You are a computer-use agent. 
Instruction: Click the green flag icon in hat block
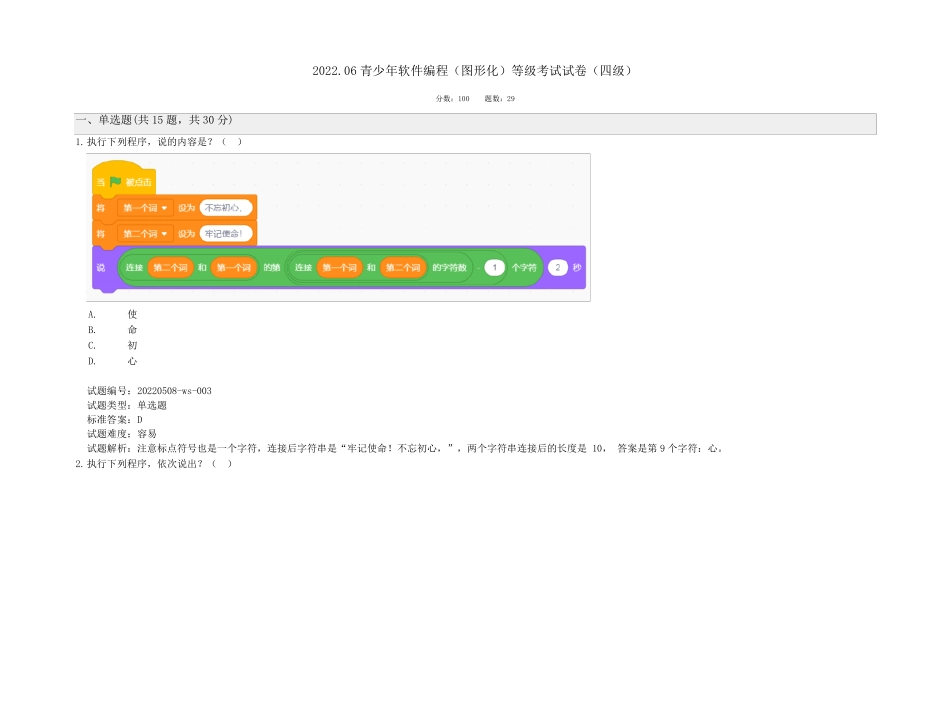pyautogui.click(x=115, y=181)
